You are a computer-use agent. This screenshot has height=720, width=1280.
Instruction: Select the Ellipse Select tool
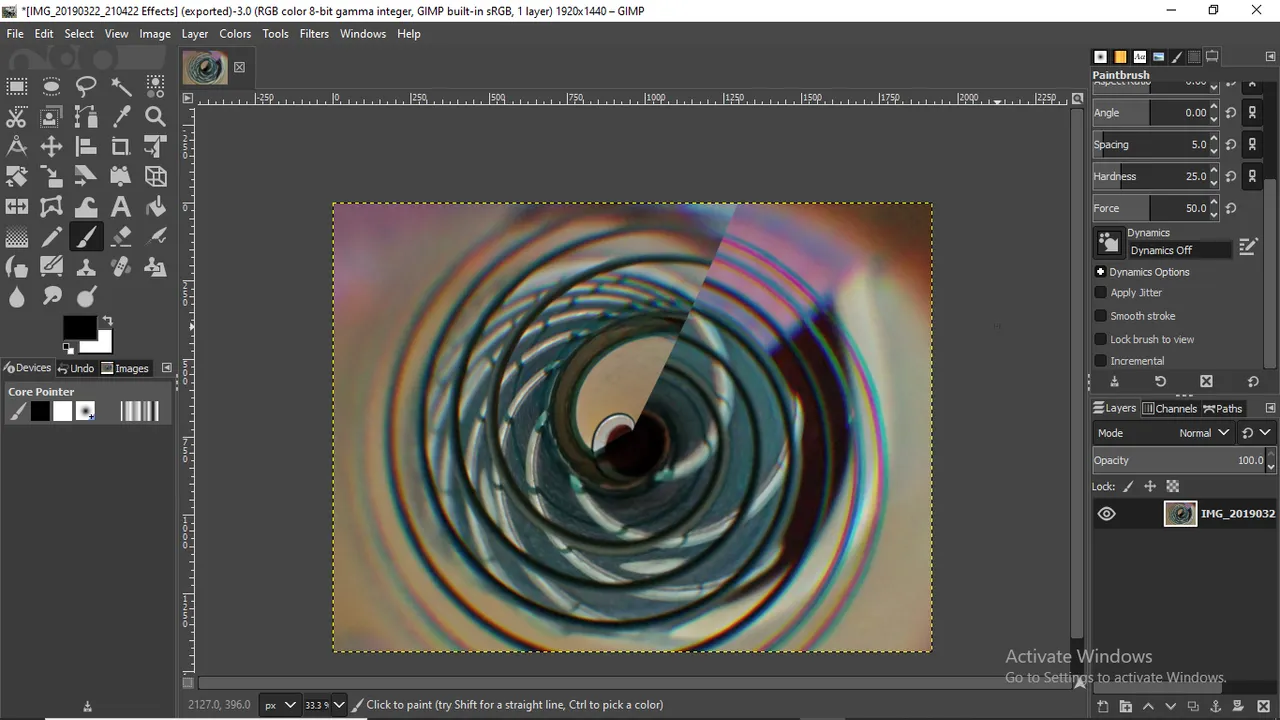pos(51,86)
